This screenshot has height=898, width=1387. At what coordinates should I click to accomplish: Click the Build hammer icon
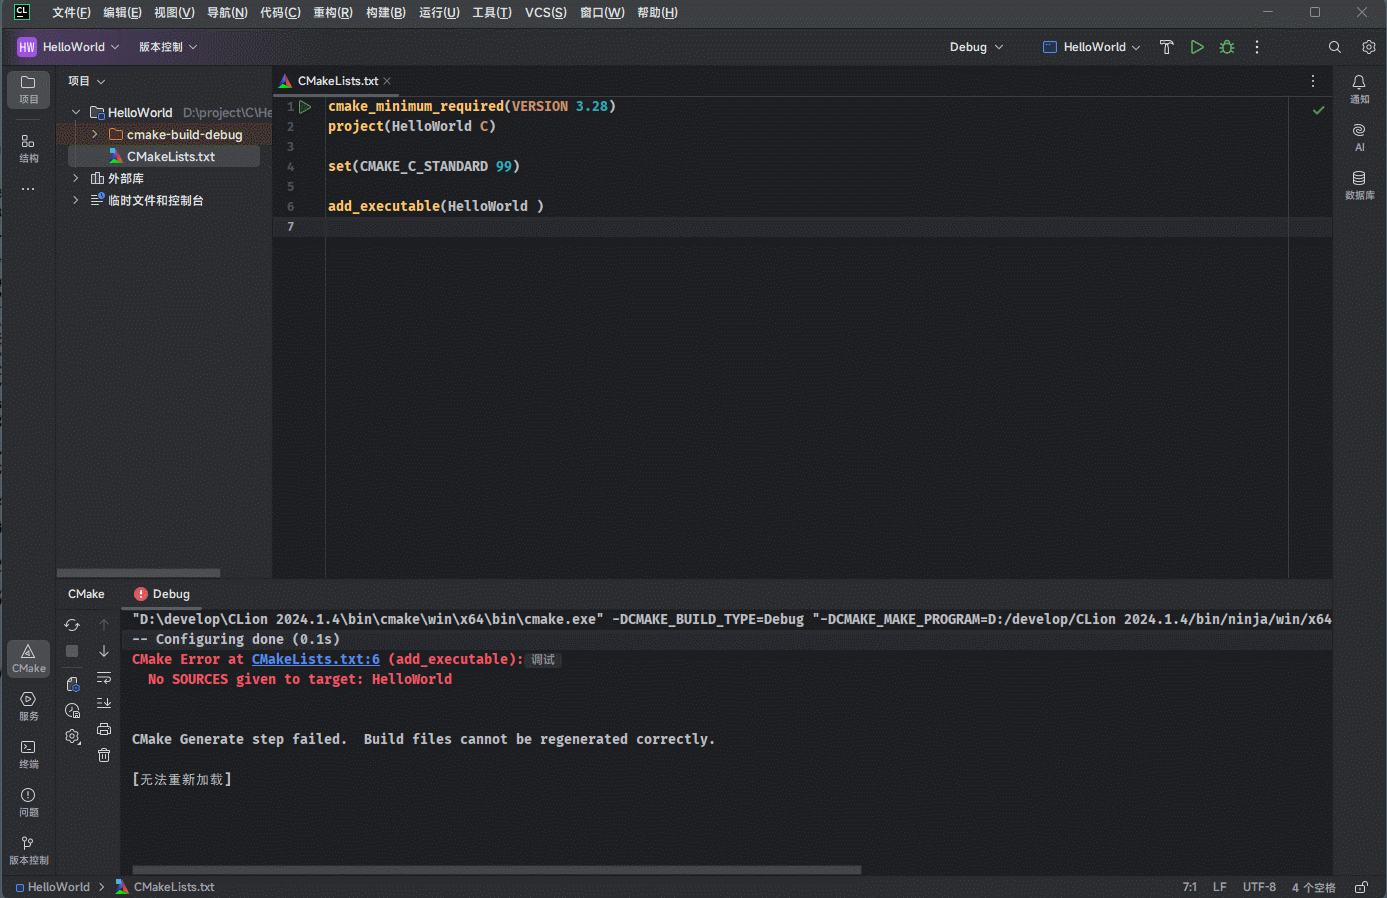coord(1166,47)
